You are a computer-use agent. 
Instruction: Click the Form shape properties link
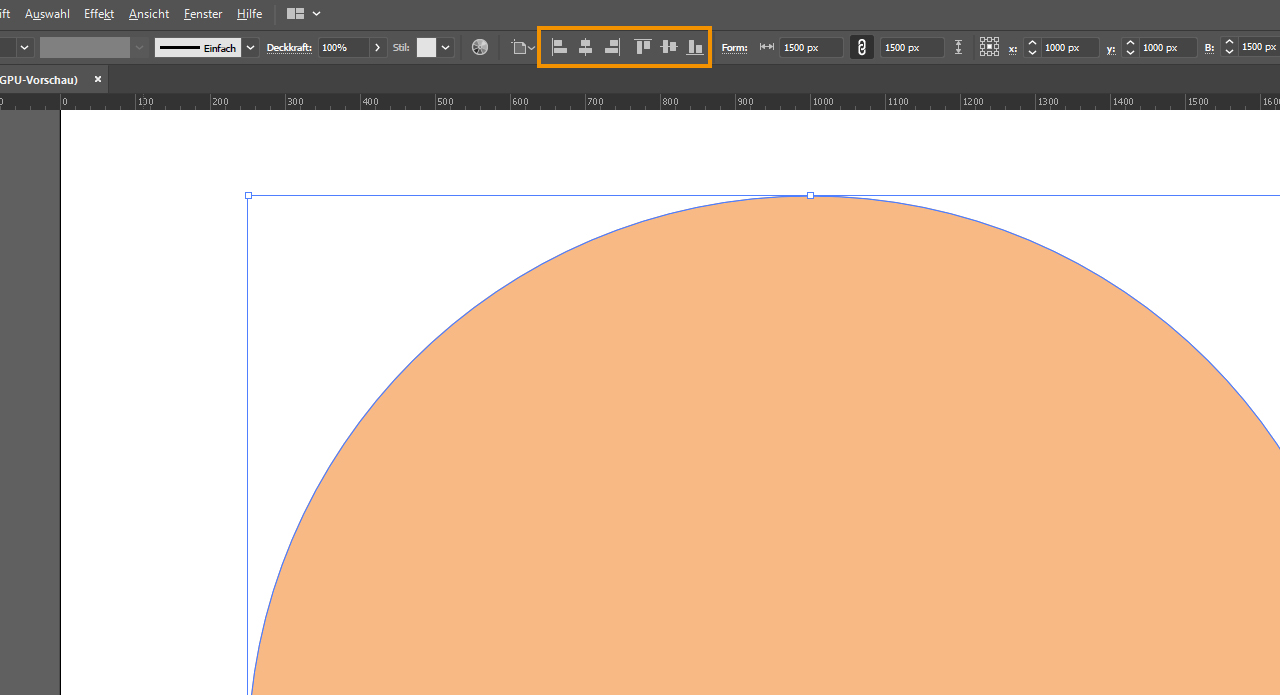tap(734, 48)
